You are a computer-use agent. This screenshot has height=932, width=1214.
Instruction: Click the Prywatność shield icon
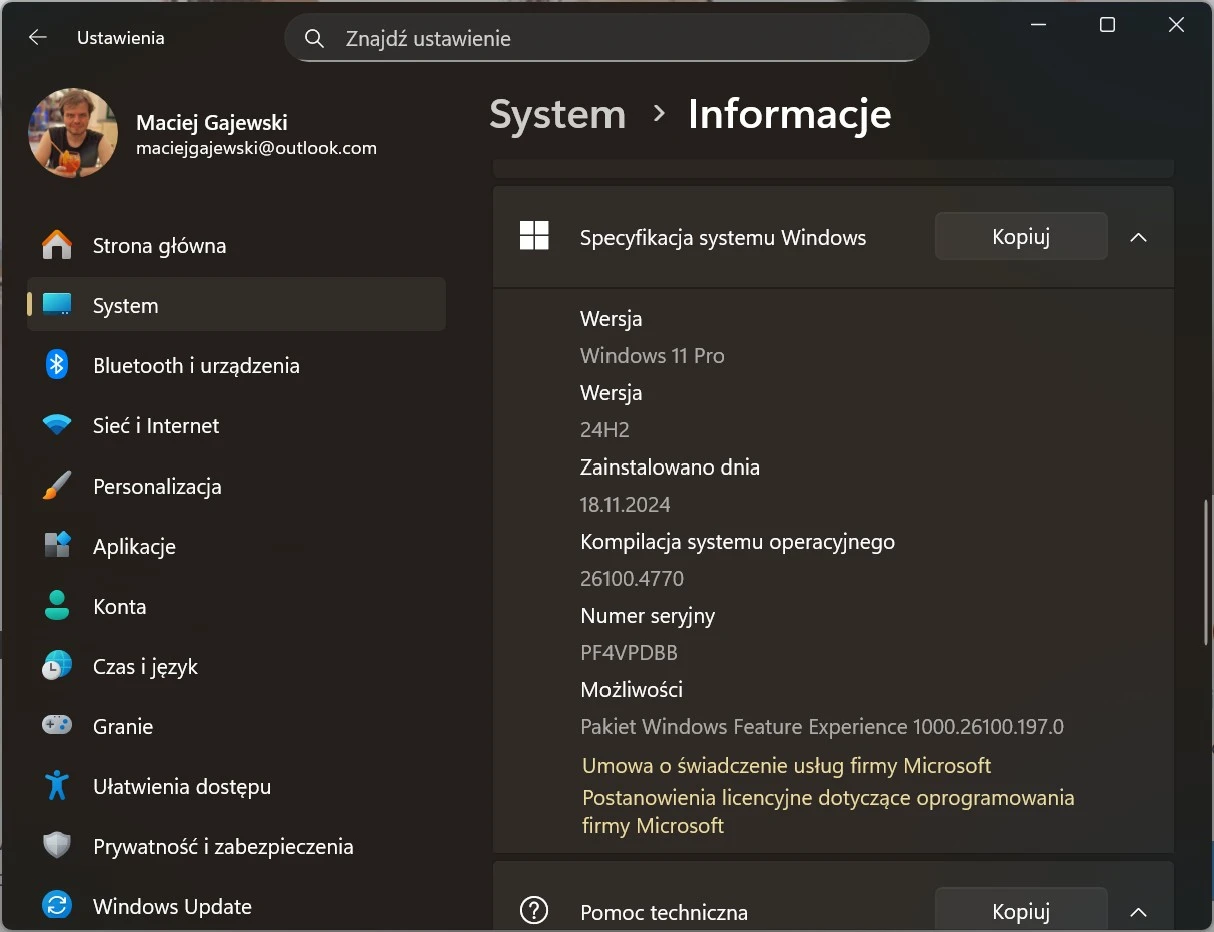(x=57, y=846)
